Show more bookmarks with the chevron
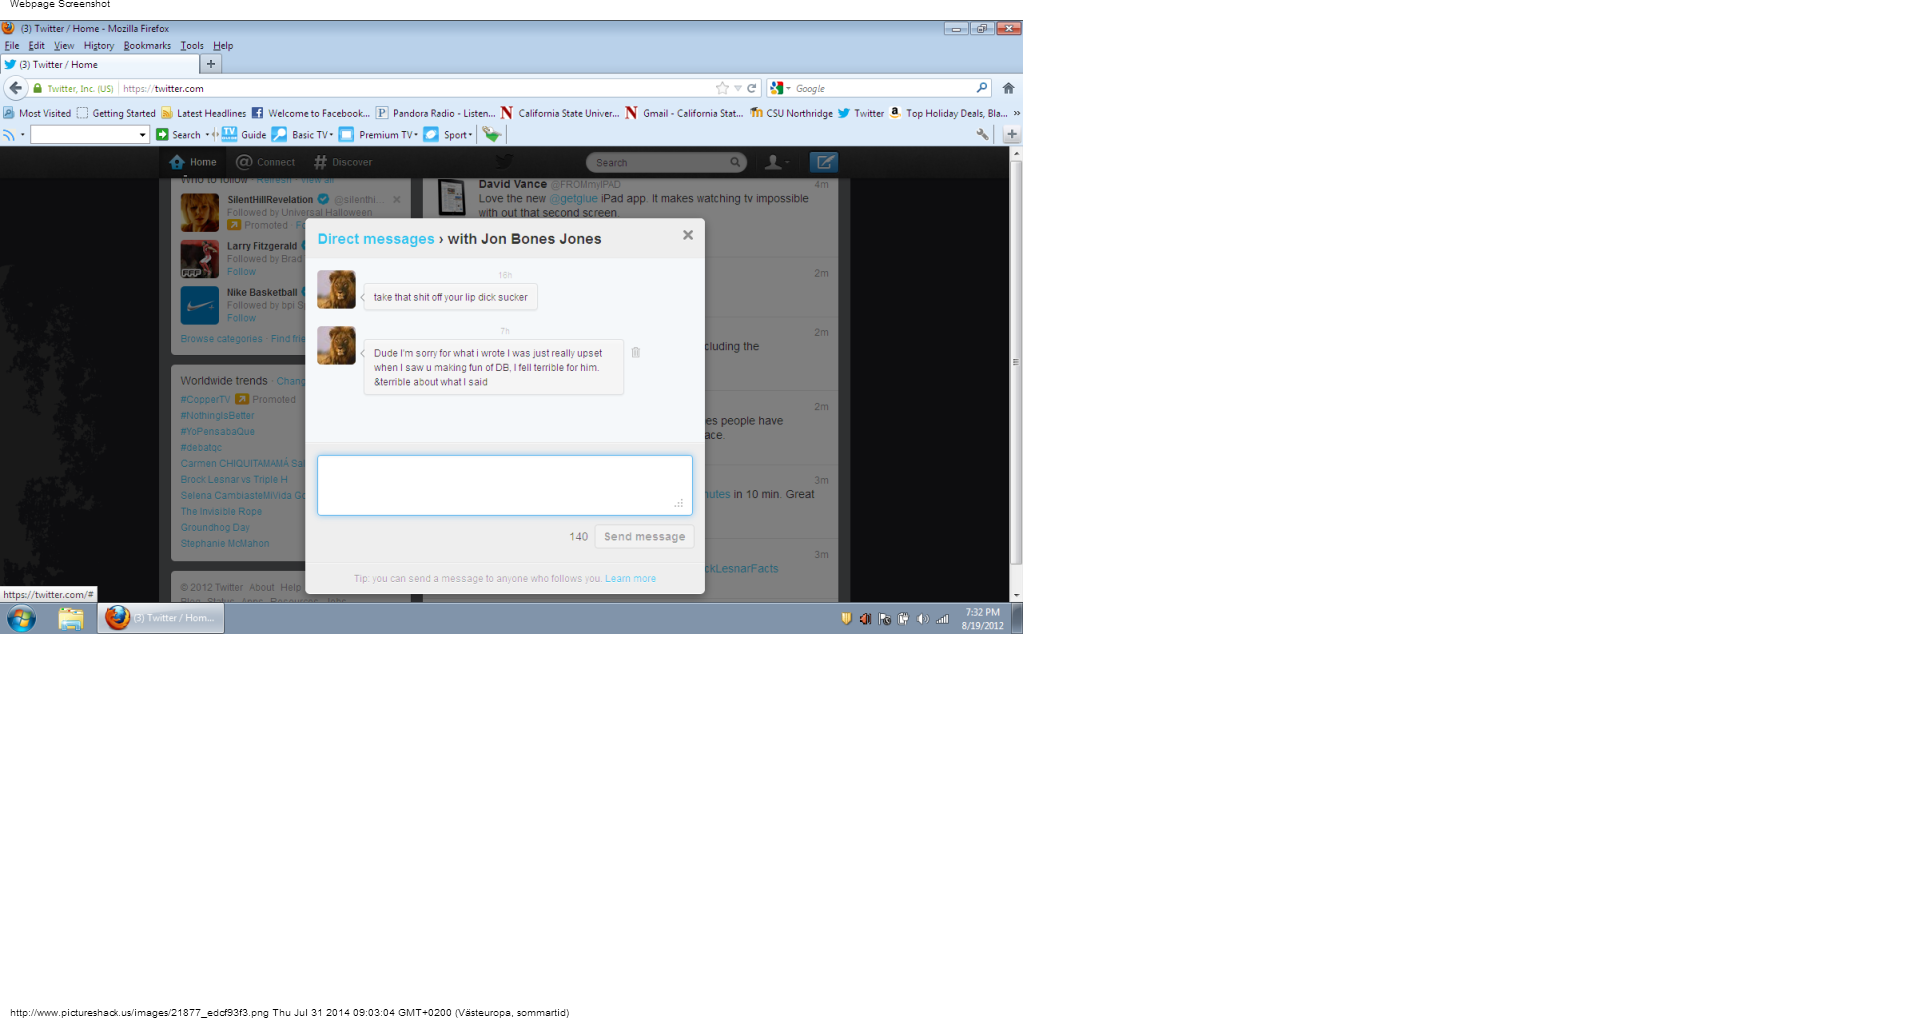This screenshot has width=1920, height=1019. (1016, 113)
